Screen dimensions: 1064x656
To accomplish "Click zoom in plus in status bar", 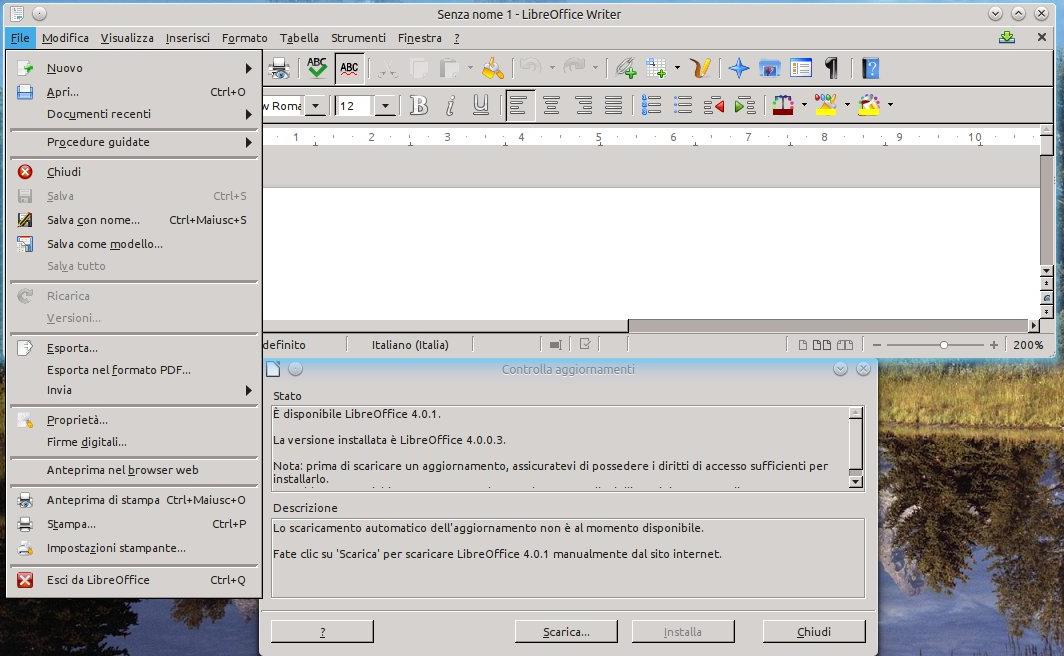I will [x=993, y=345].
